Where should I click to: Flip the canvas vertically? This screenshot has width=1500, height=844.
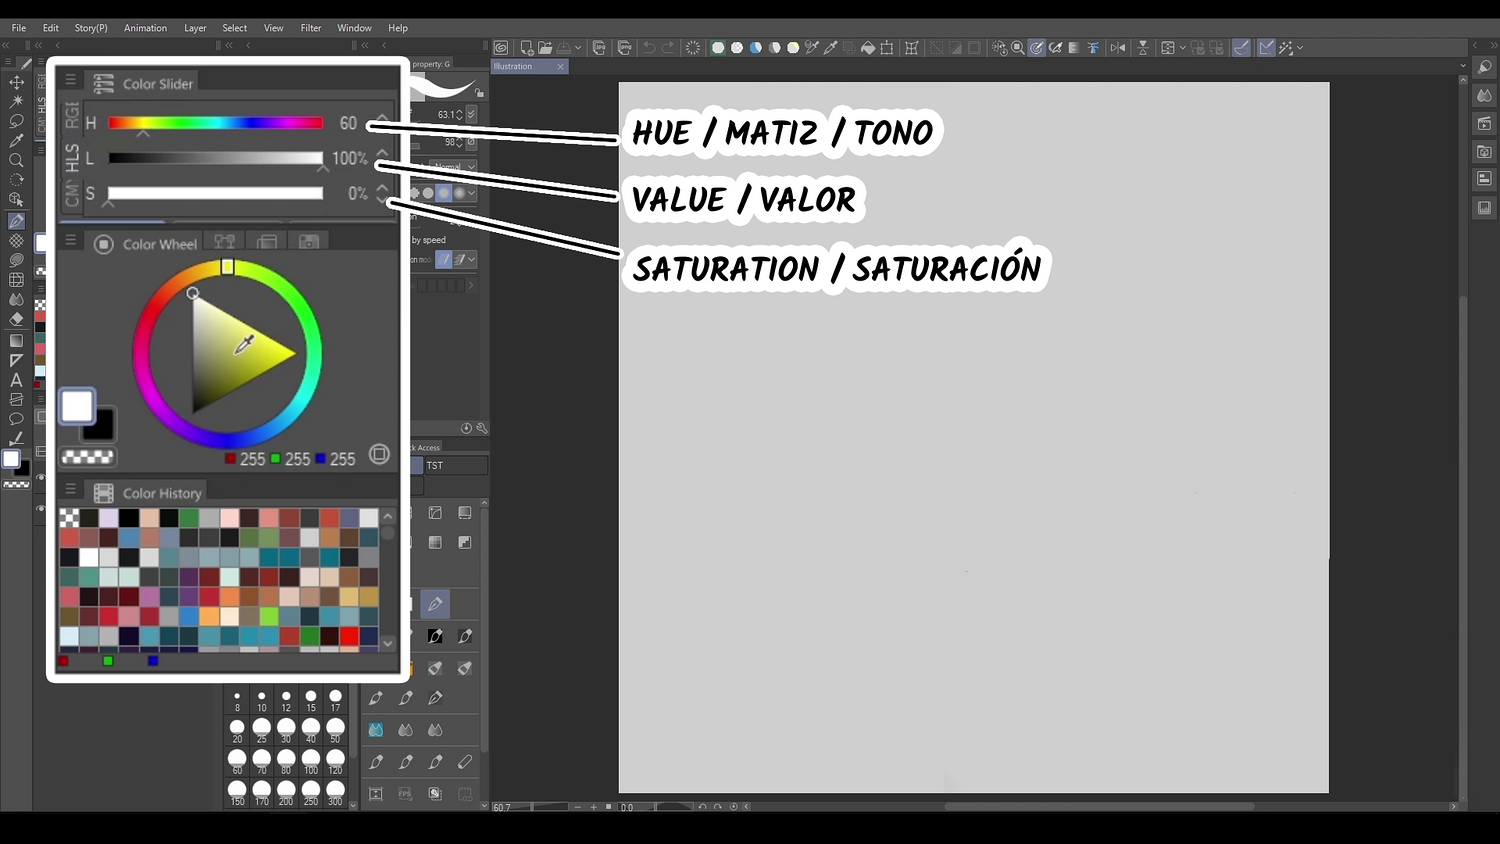[1143, 47]
